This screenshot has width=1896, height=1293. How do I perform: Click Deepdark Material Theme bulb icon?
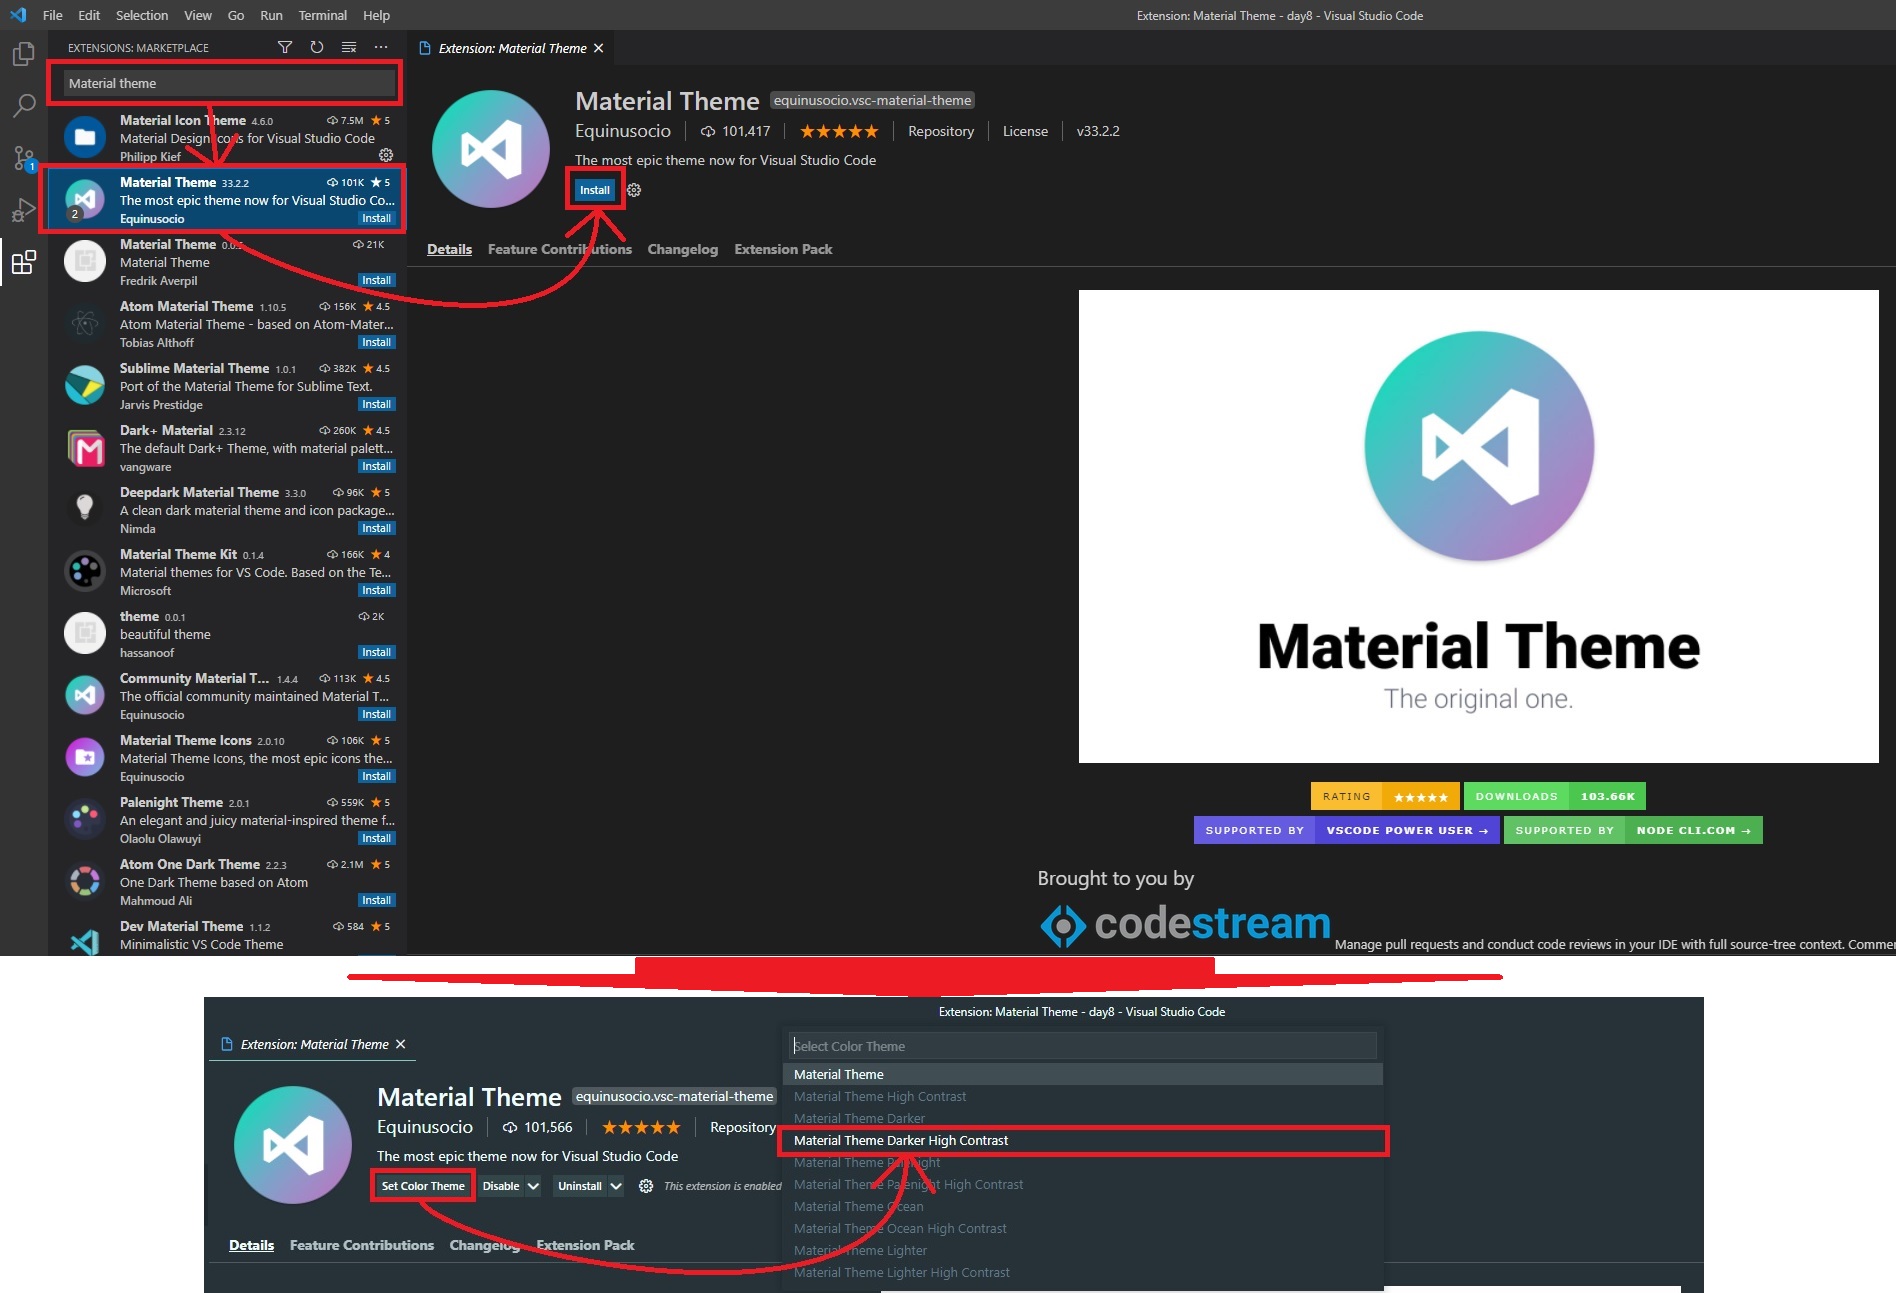click(85, 509)
